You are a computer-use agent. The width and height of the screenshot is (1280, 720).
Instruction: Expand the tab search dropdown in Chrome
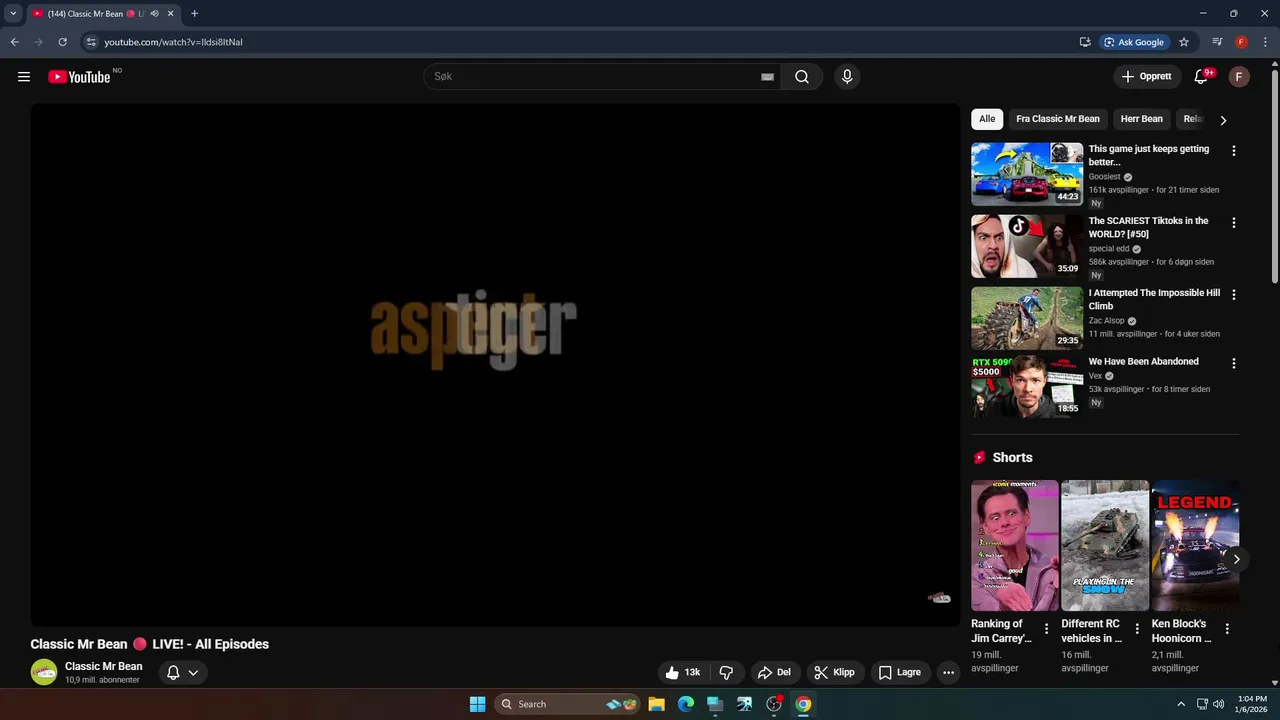(x=13, y=14)
